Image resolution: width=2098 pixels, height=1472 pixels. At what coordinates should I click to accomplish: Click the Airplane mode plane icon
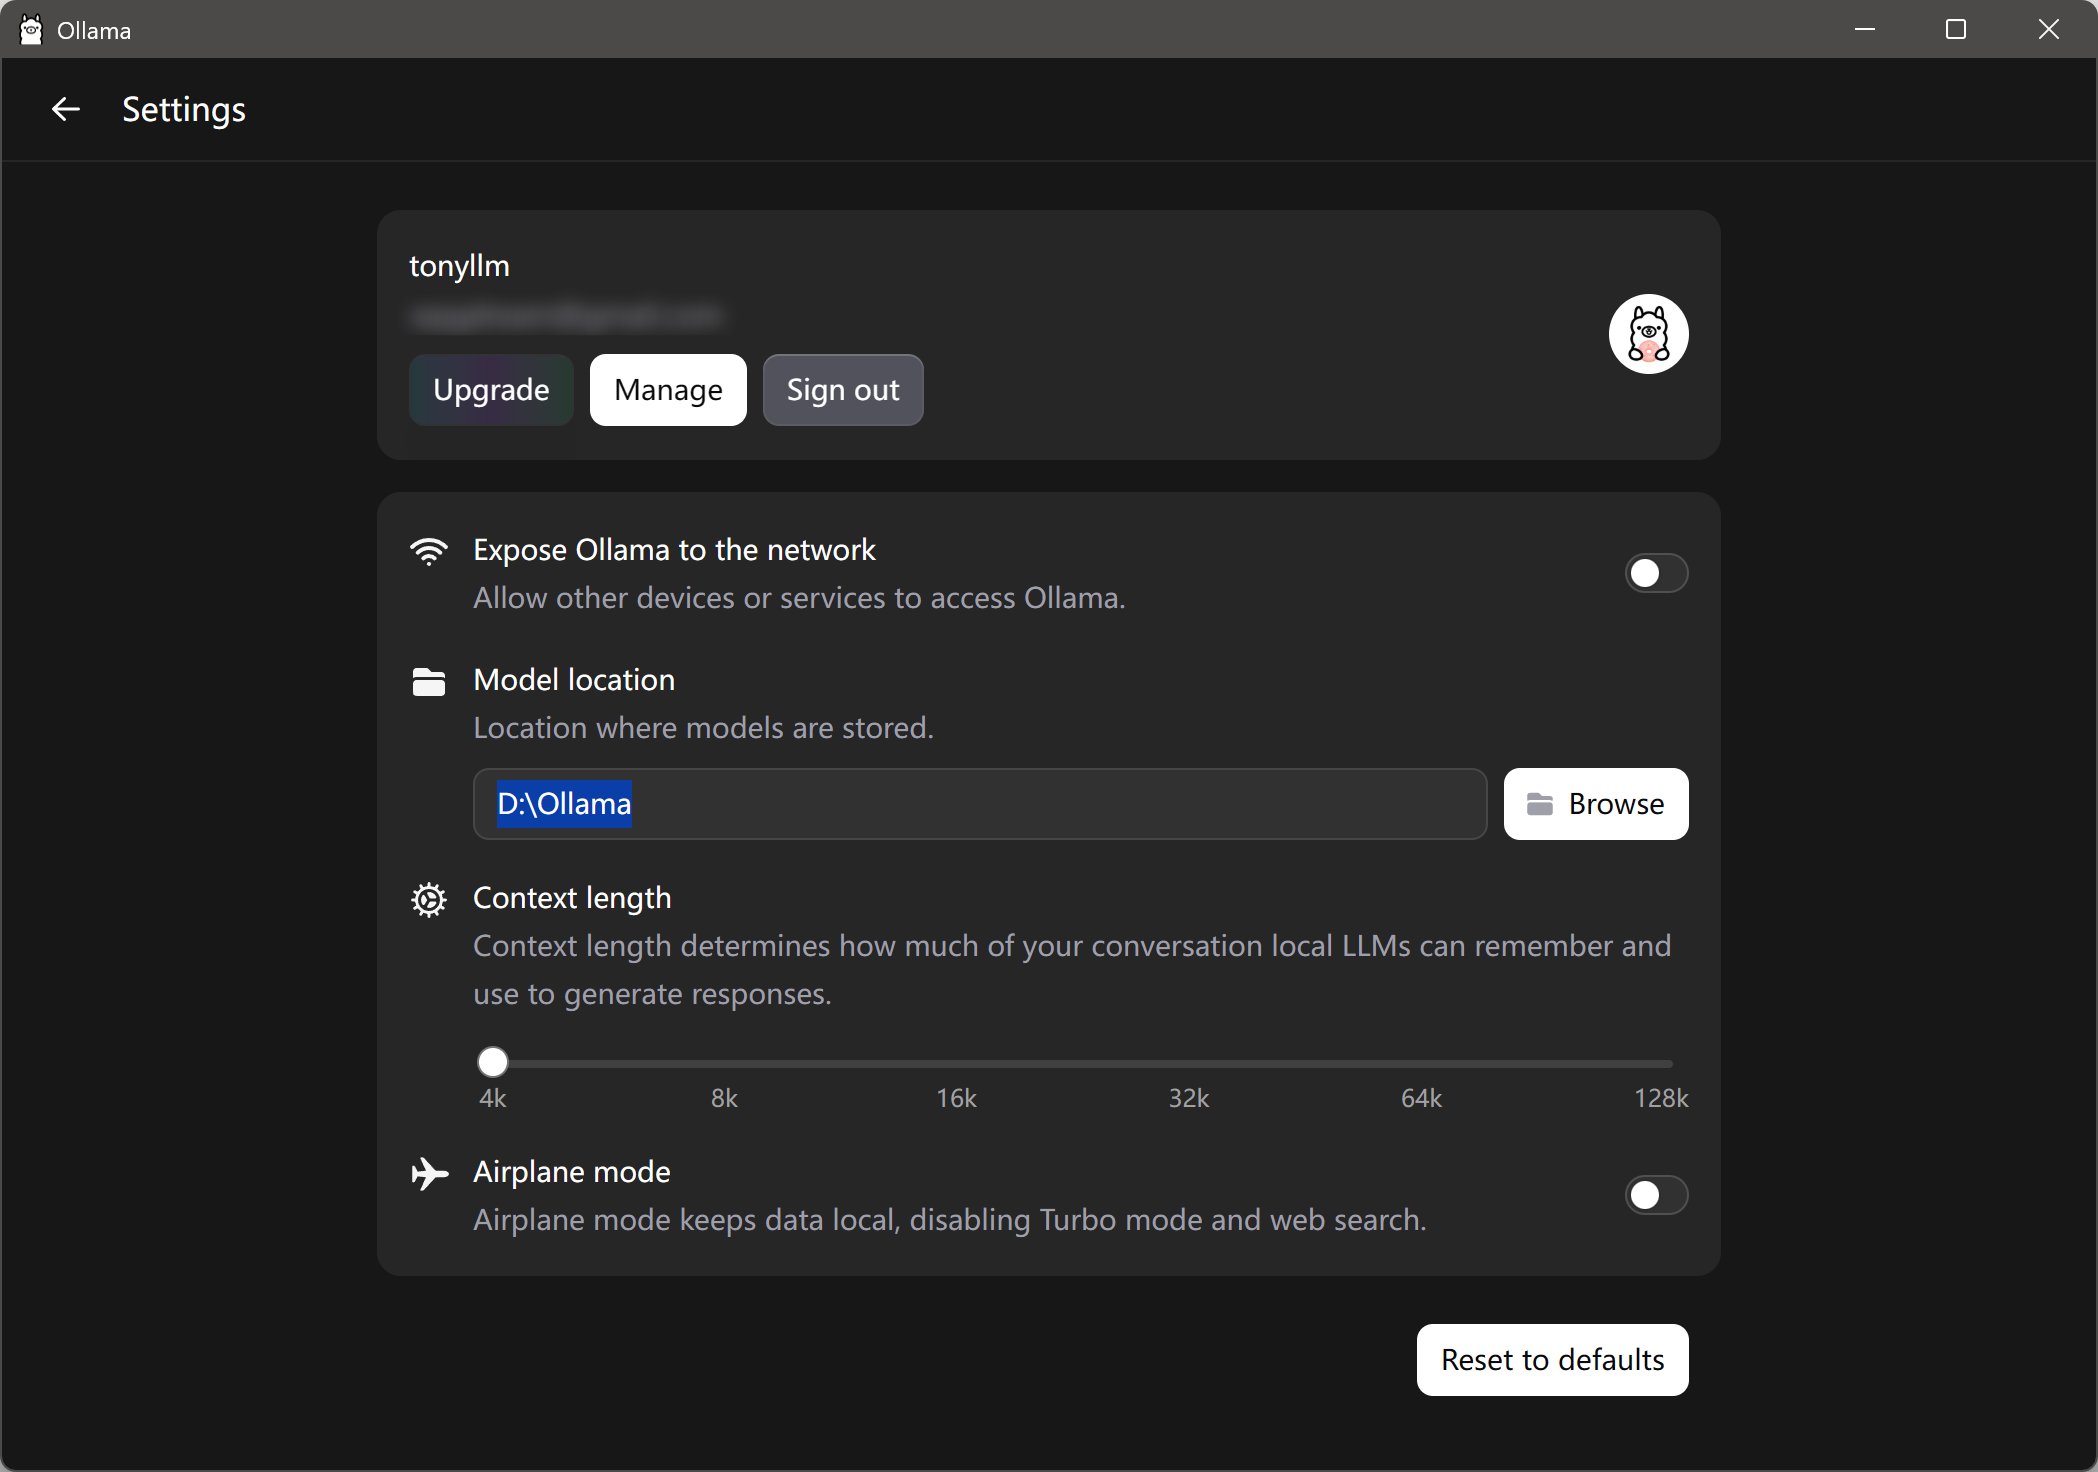point(430,1173)
